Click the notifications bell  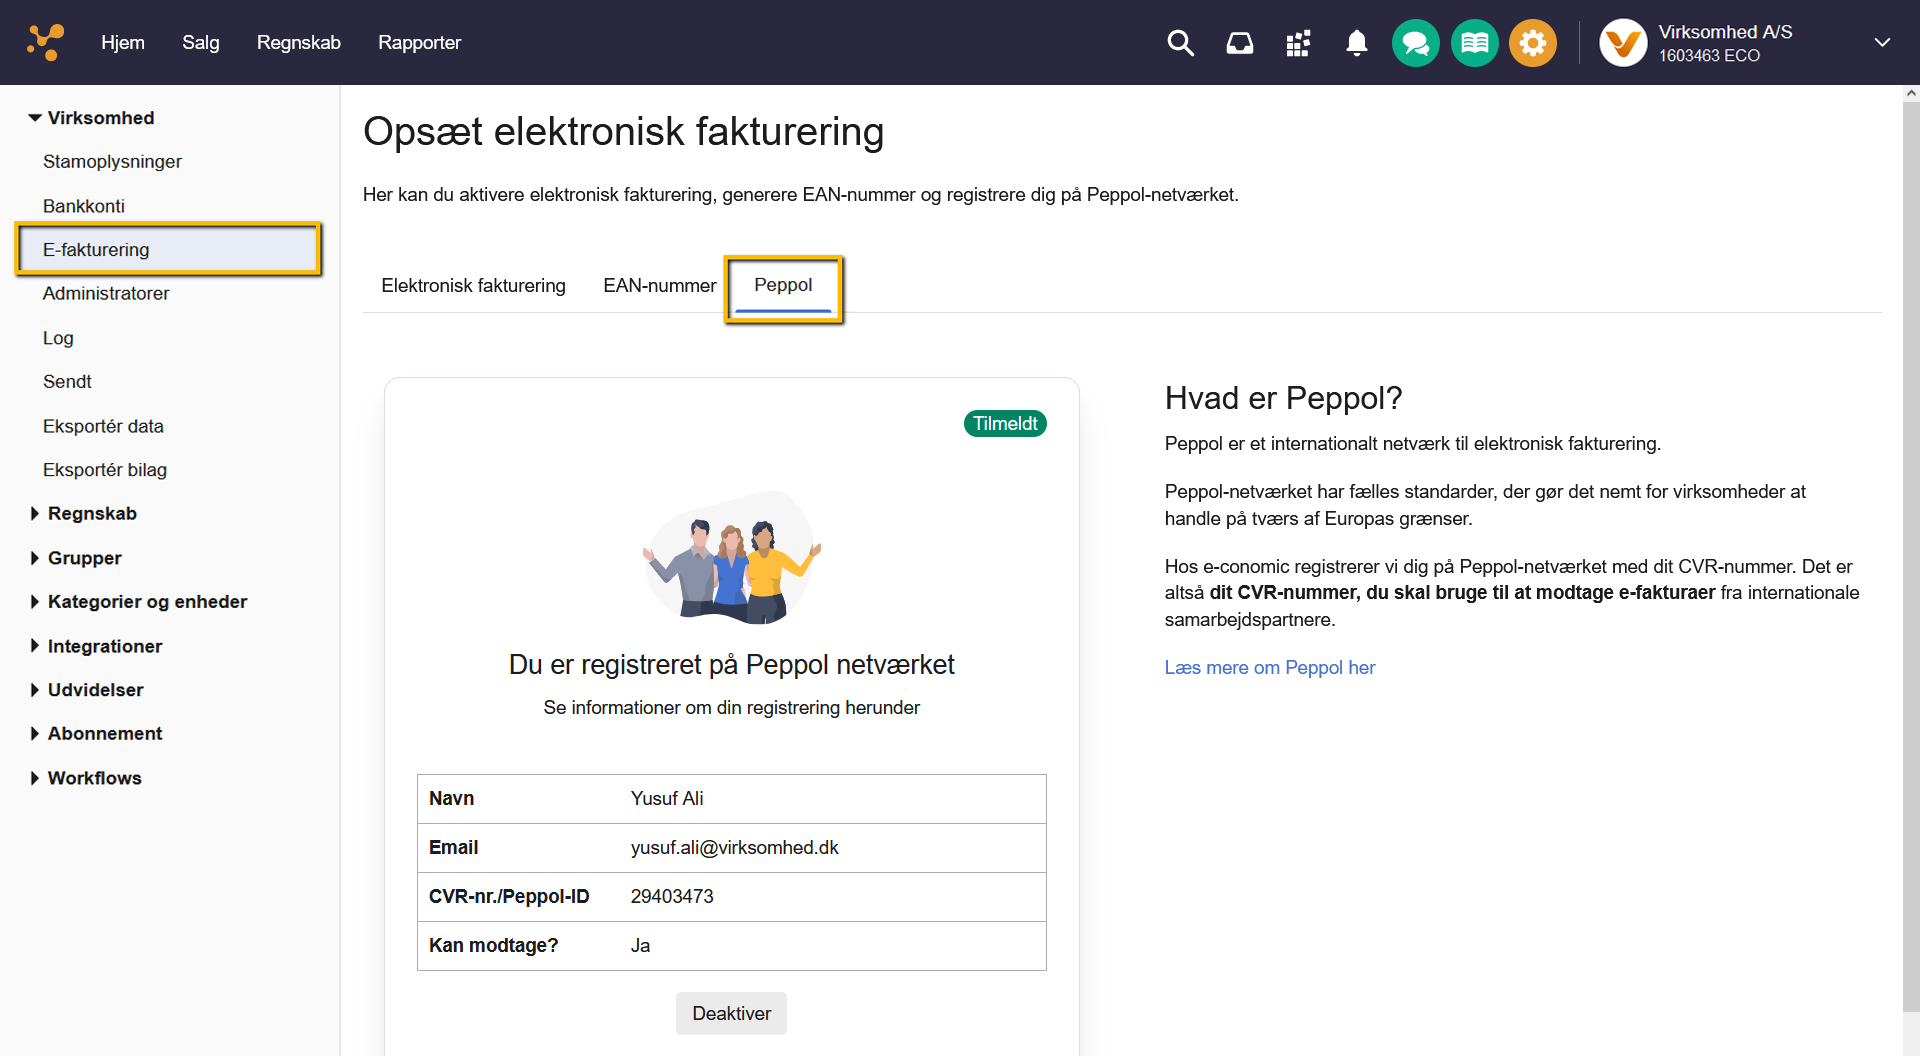point(1357,43)
